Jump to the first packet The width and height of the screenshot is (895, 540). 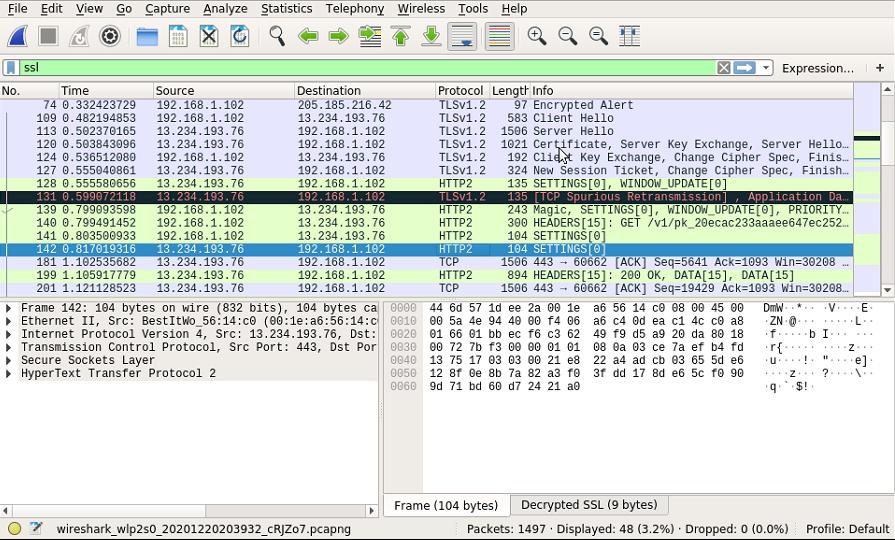pos(401,36)
